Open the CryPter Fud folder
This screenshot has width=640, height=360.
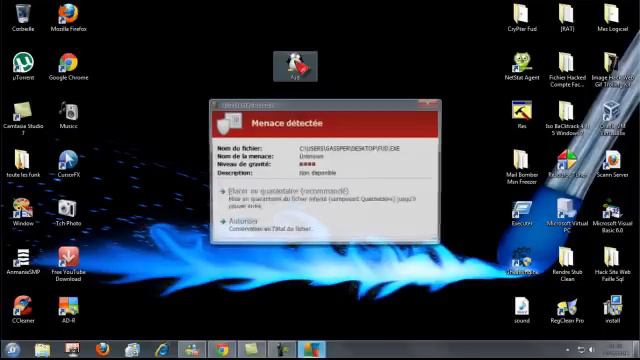(x=522, y=18)
